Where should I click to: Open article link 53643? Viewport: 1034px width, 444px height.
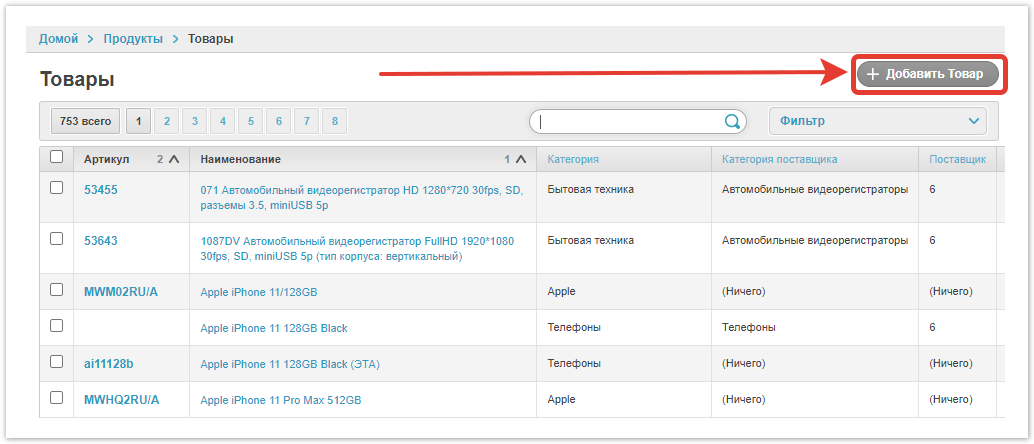[x=101, y=241]
